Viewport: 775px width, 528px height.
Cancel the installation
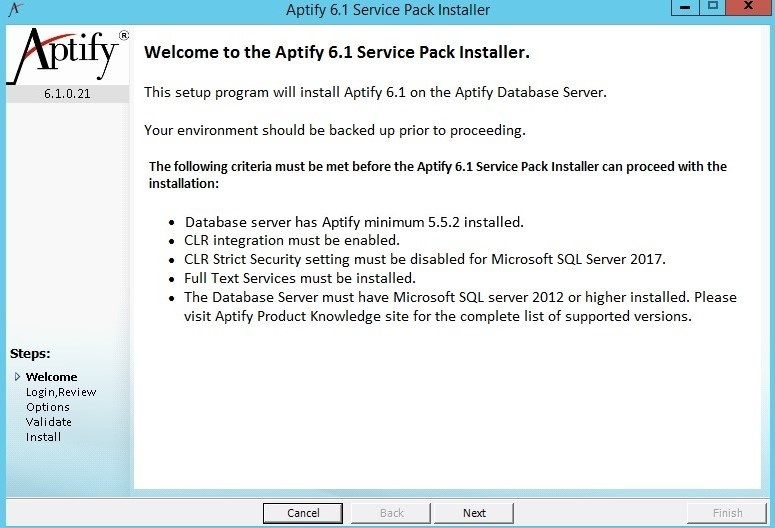303,513
